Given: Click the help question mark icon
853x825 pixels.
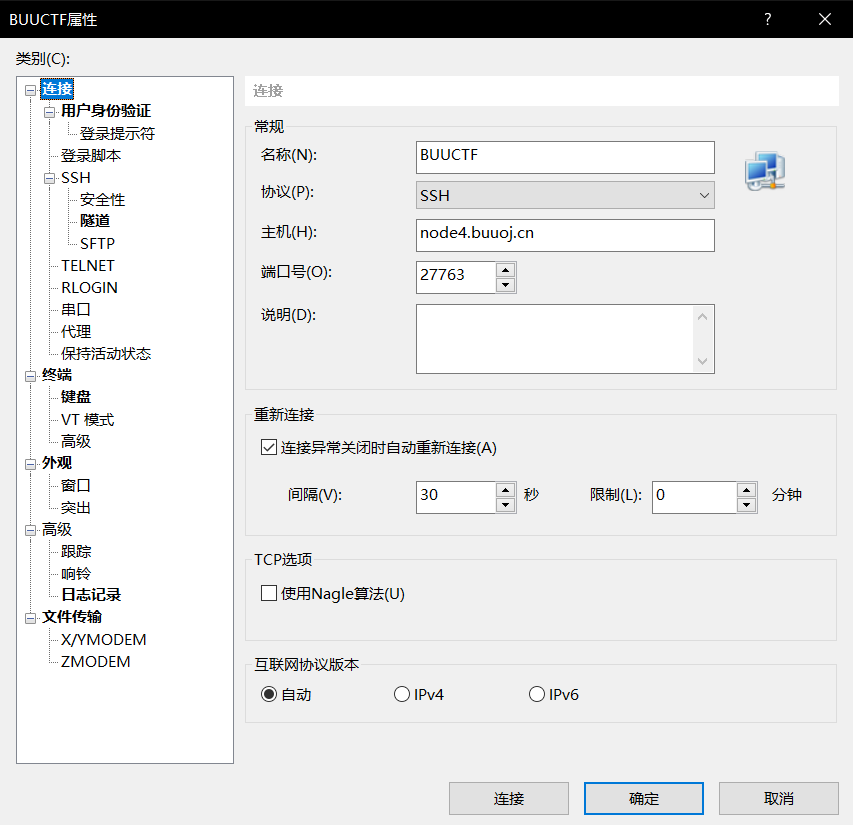Looking at the screenshot, I should click(766, 19).
